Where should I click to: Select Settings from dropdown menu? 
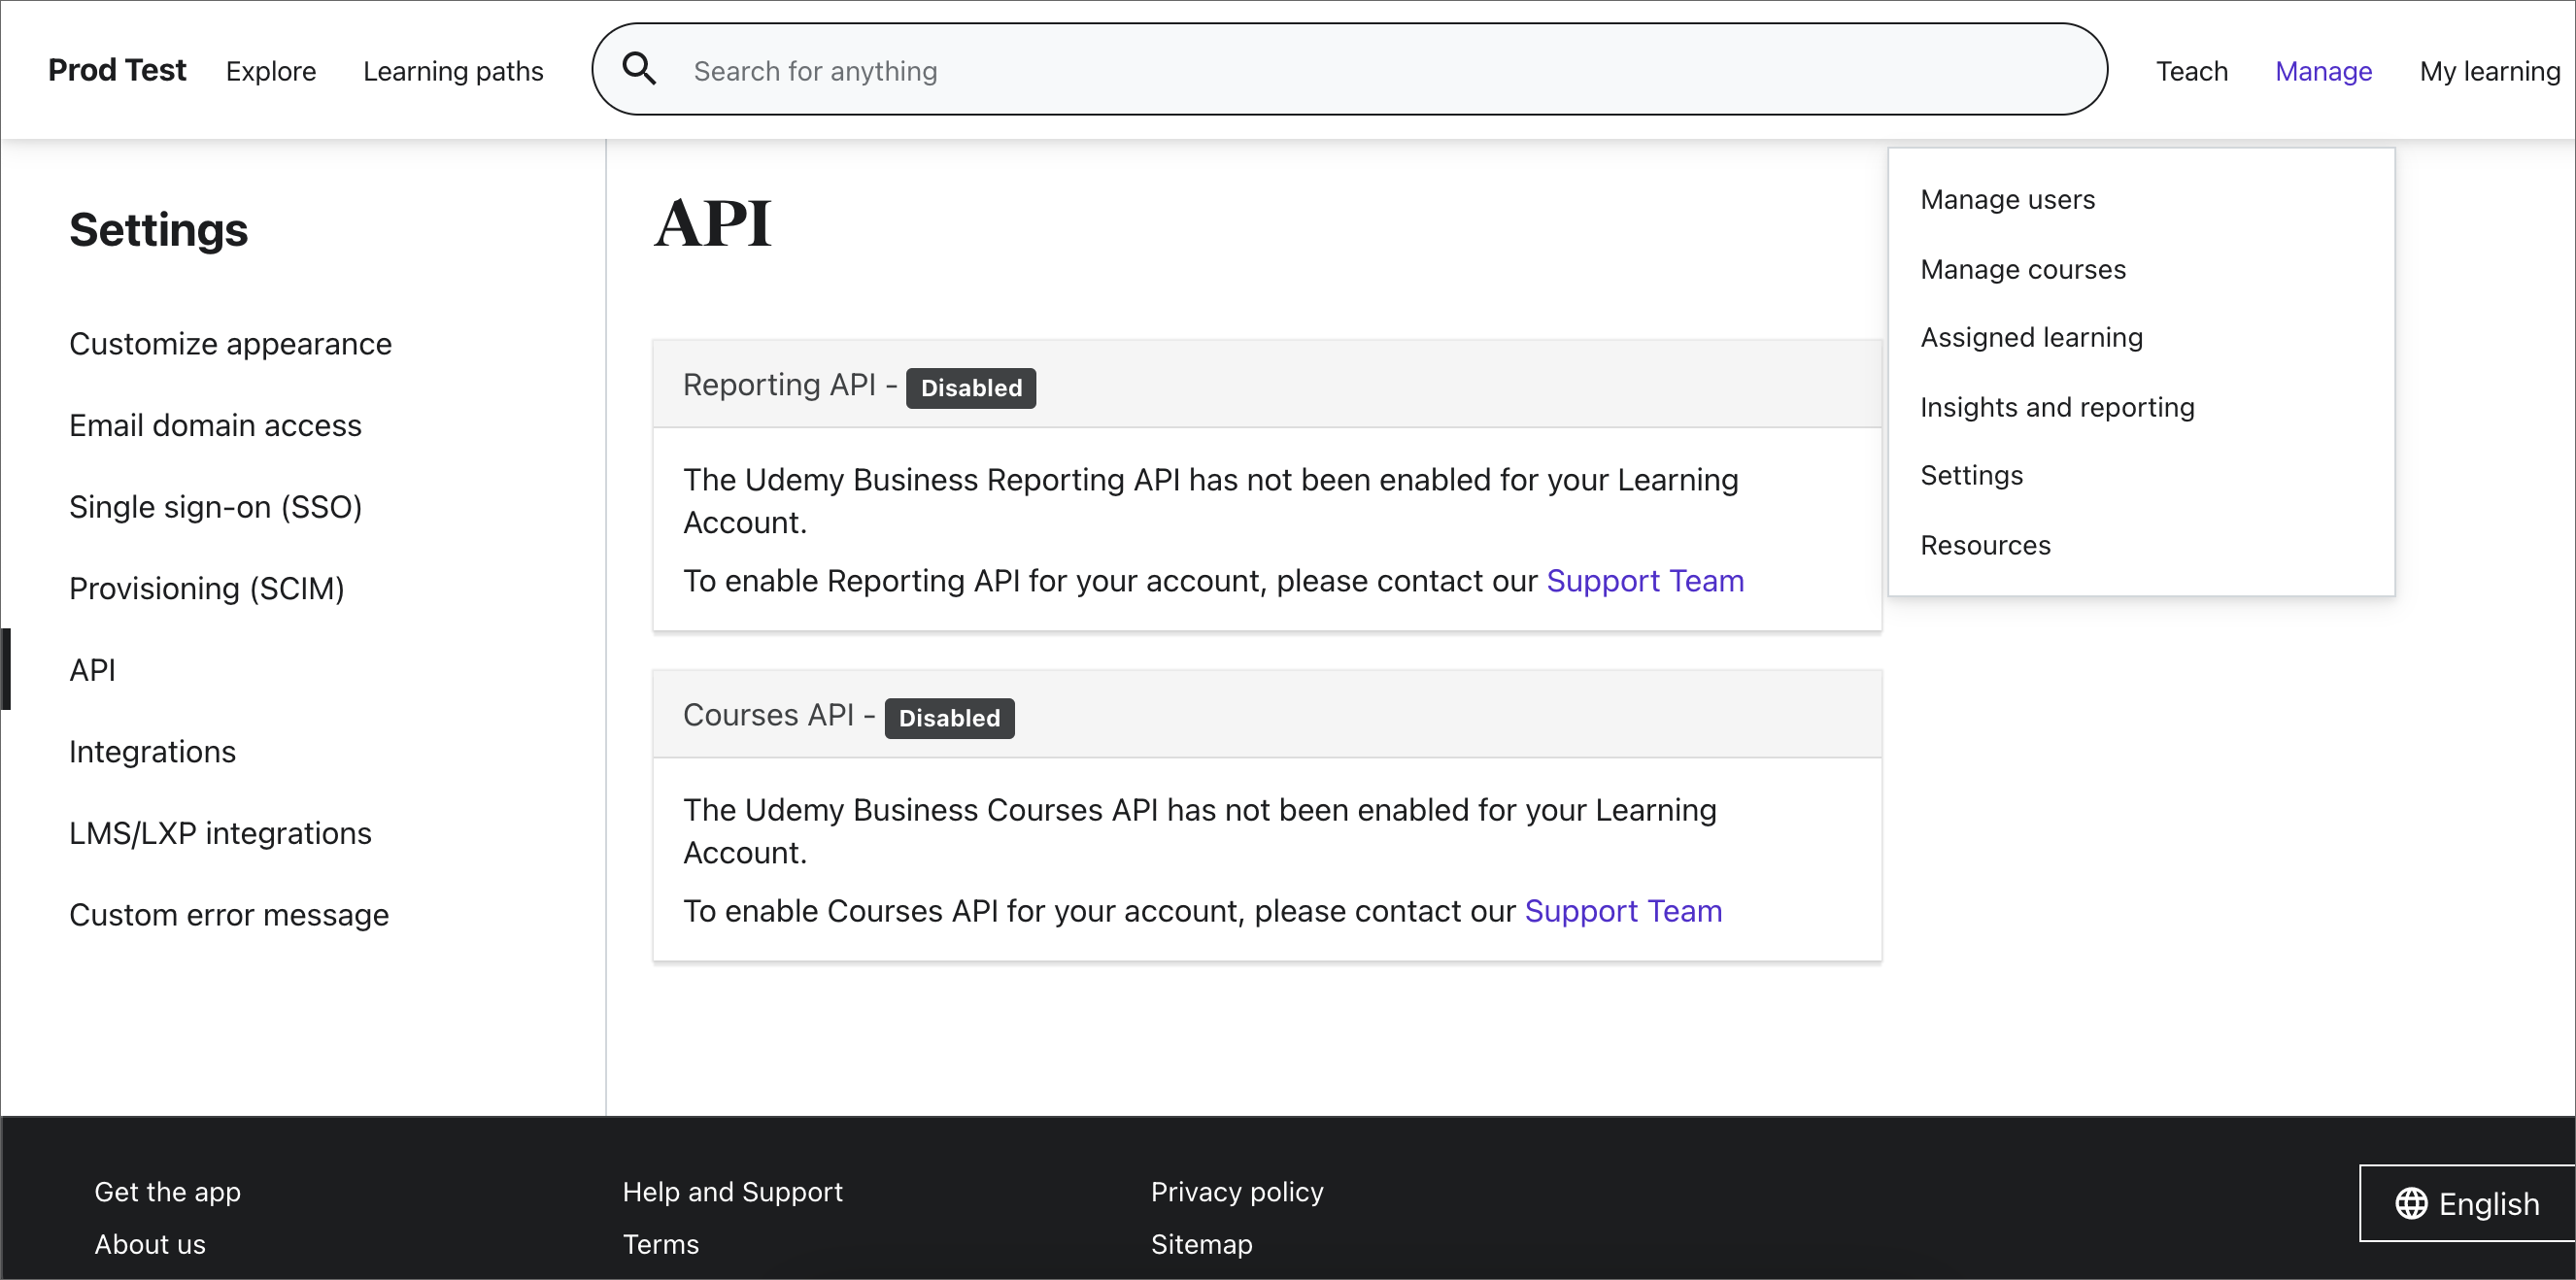point(1972,477)
